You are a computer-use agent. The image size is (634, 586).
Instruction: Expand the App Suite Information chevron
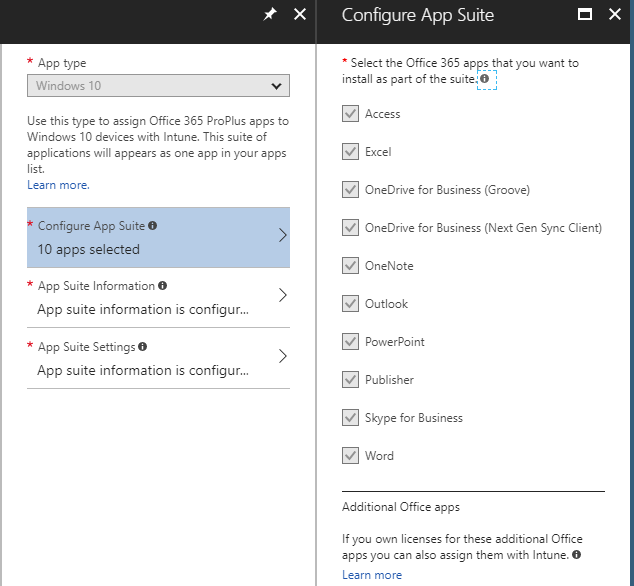[282, 296]
